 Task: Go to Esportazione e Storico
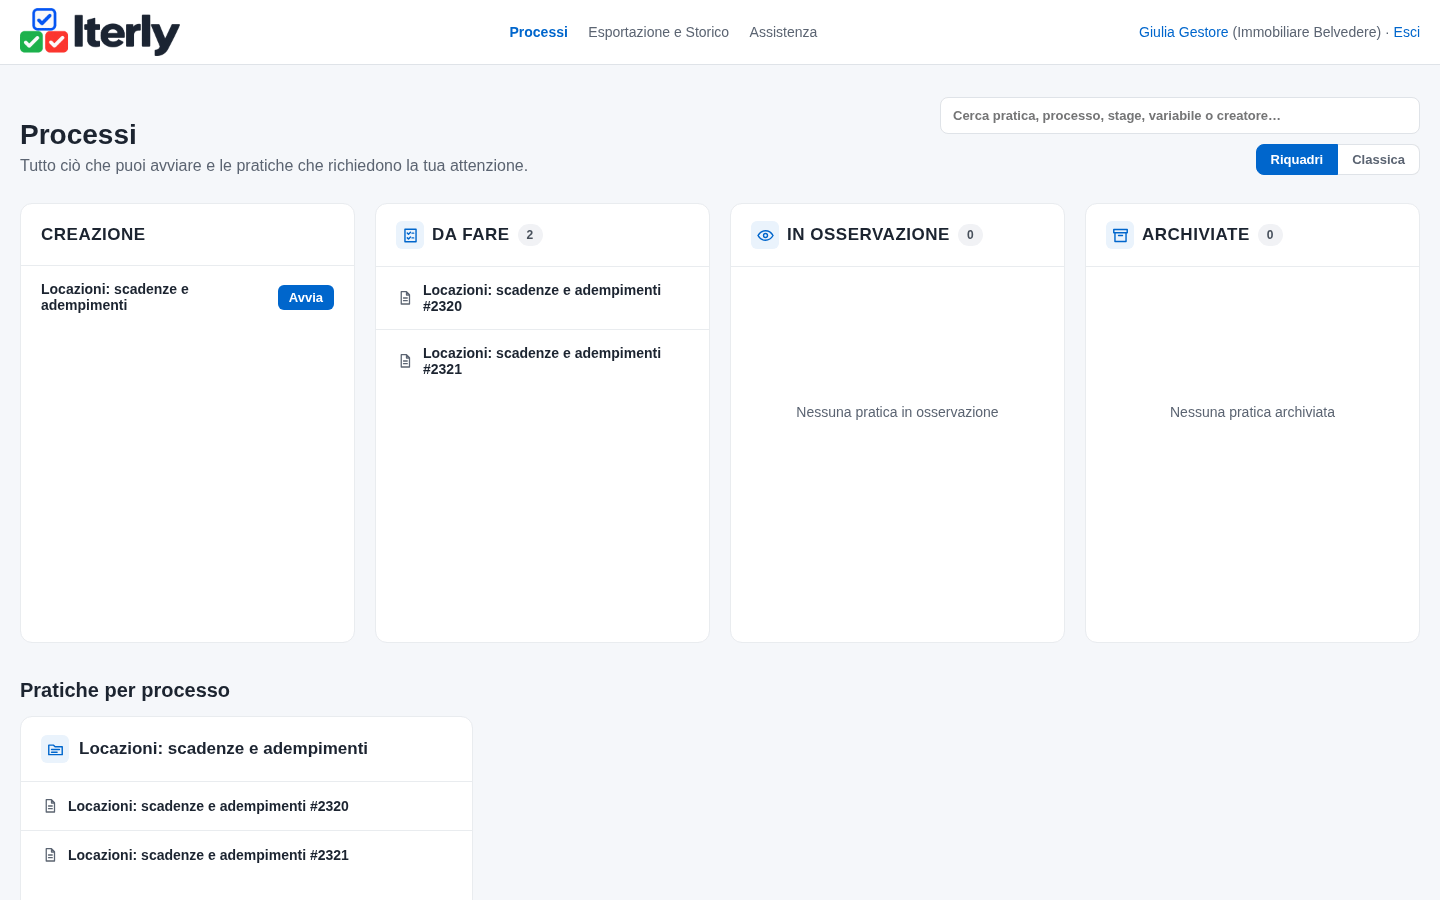click(658, 32)
